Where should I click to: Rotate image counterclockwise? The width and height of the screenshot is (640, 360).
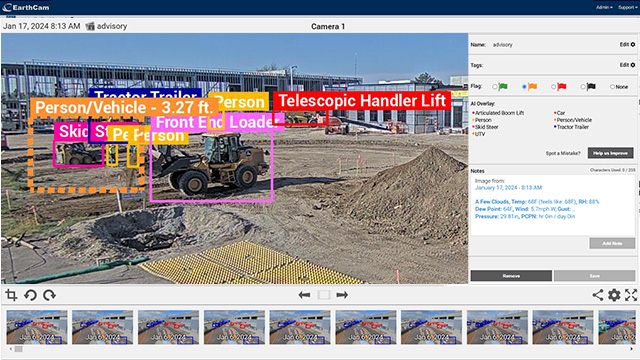pyautogui.click(x=30, y=295)
